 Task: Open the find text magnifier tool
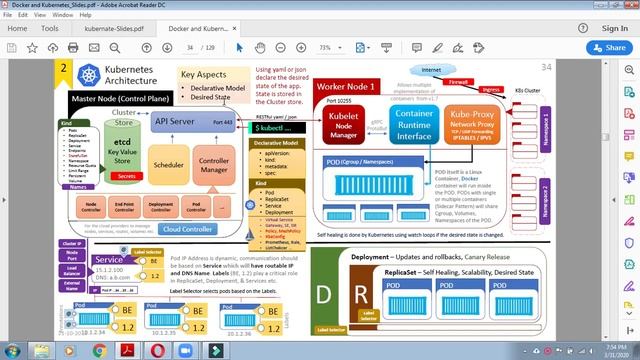(x=115, y=48)
